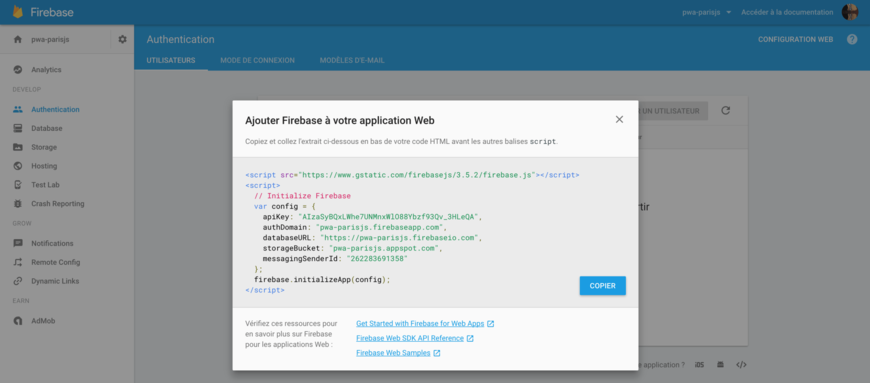Switch to Modèles d'e-mail tab

pyautogui.click(x=352, y=60)
